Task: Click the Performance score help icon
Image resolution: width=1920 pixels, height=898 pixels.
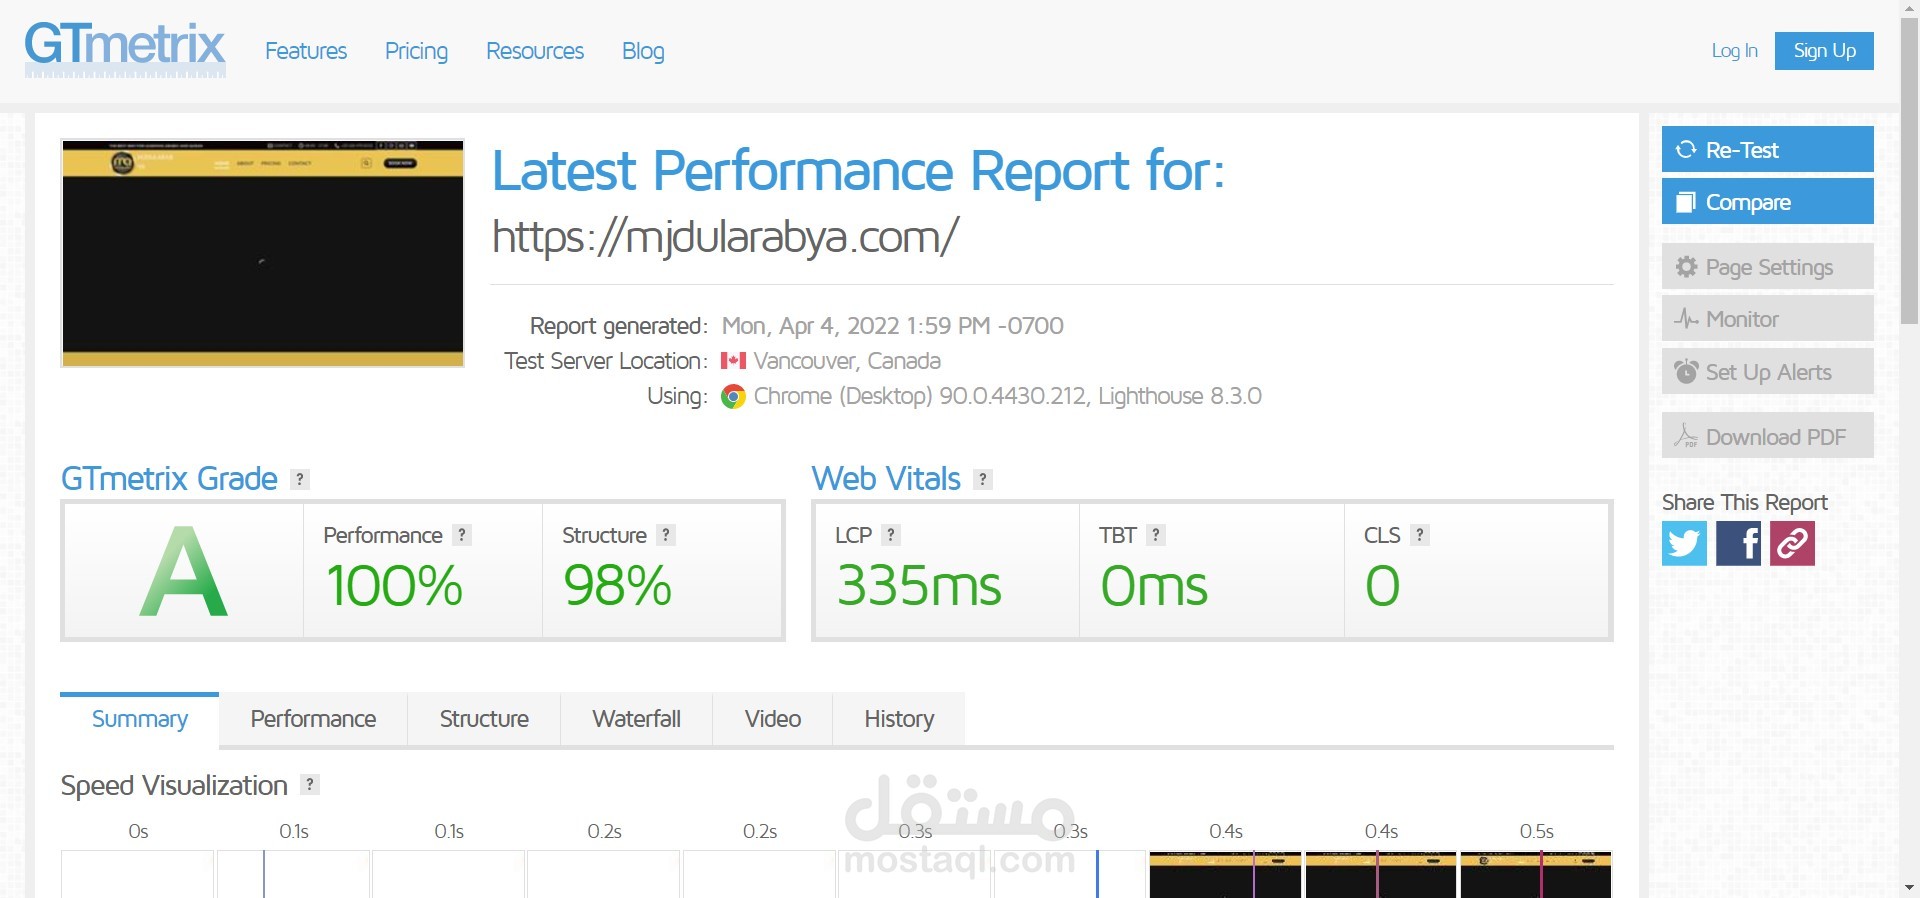Action: point(462,535)
